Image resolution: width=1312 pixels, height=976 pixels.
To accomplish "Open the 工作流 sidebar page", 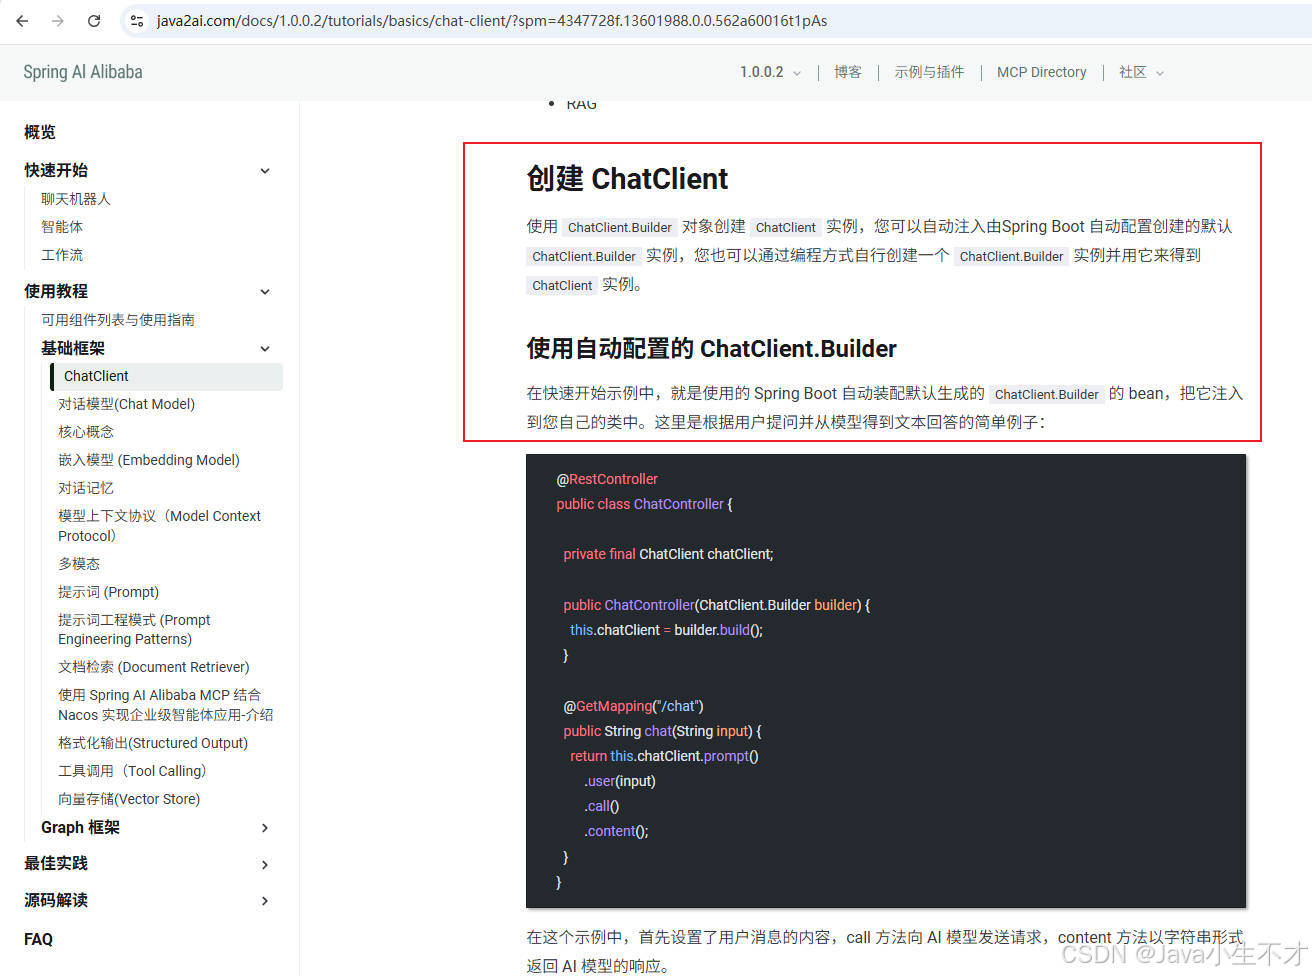I will (x=62, y=255).
